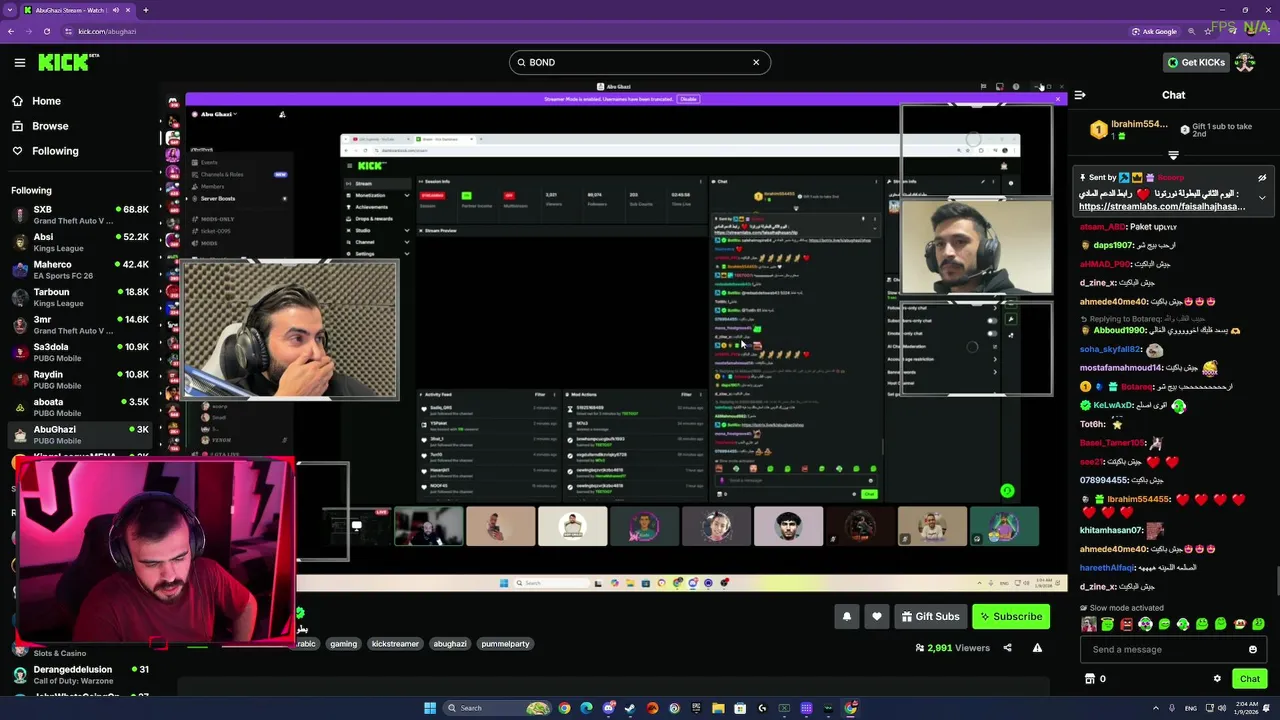
Task: Open the chat shop icon
Action: (1090, 679)
